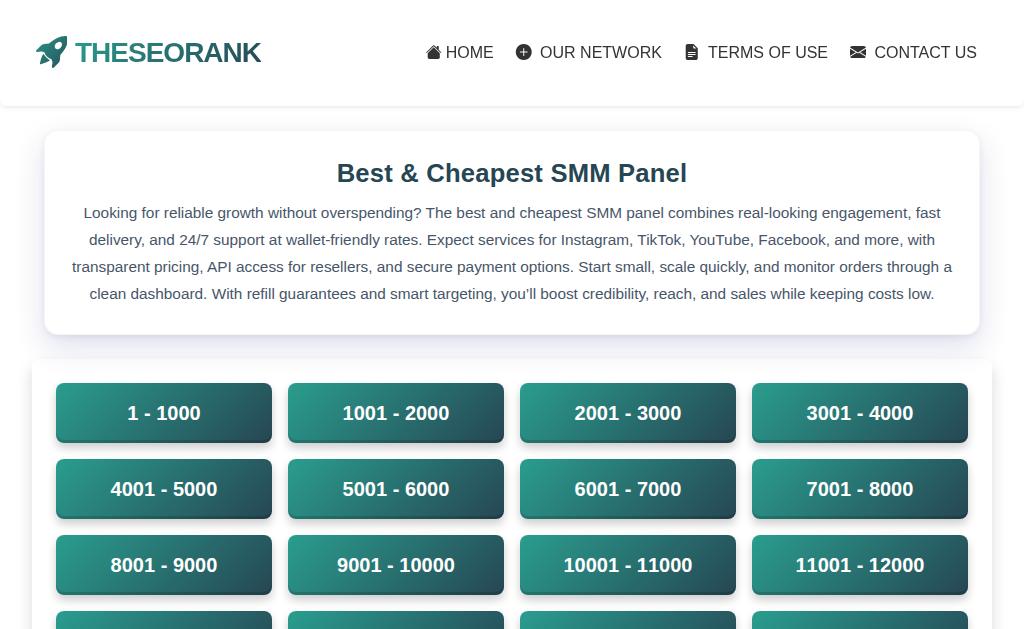
Task: Click the Best & Cheapest SMM Panel heading
Action: [x=512, y=173]
